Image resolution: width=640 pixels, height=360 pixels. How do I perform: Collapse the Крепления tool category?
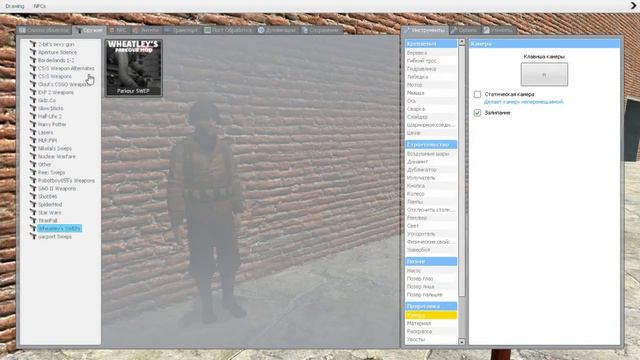431,44
